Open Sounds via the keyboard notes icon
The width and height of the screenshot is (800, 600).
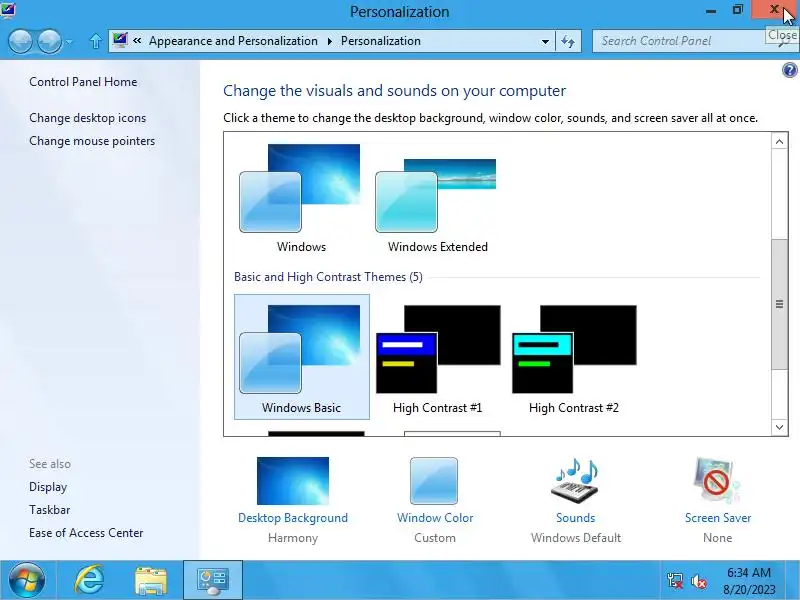coord(575,481)
